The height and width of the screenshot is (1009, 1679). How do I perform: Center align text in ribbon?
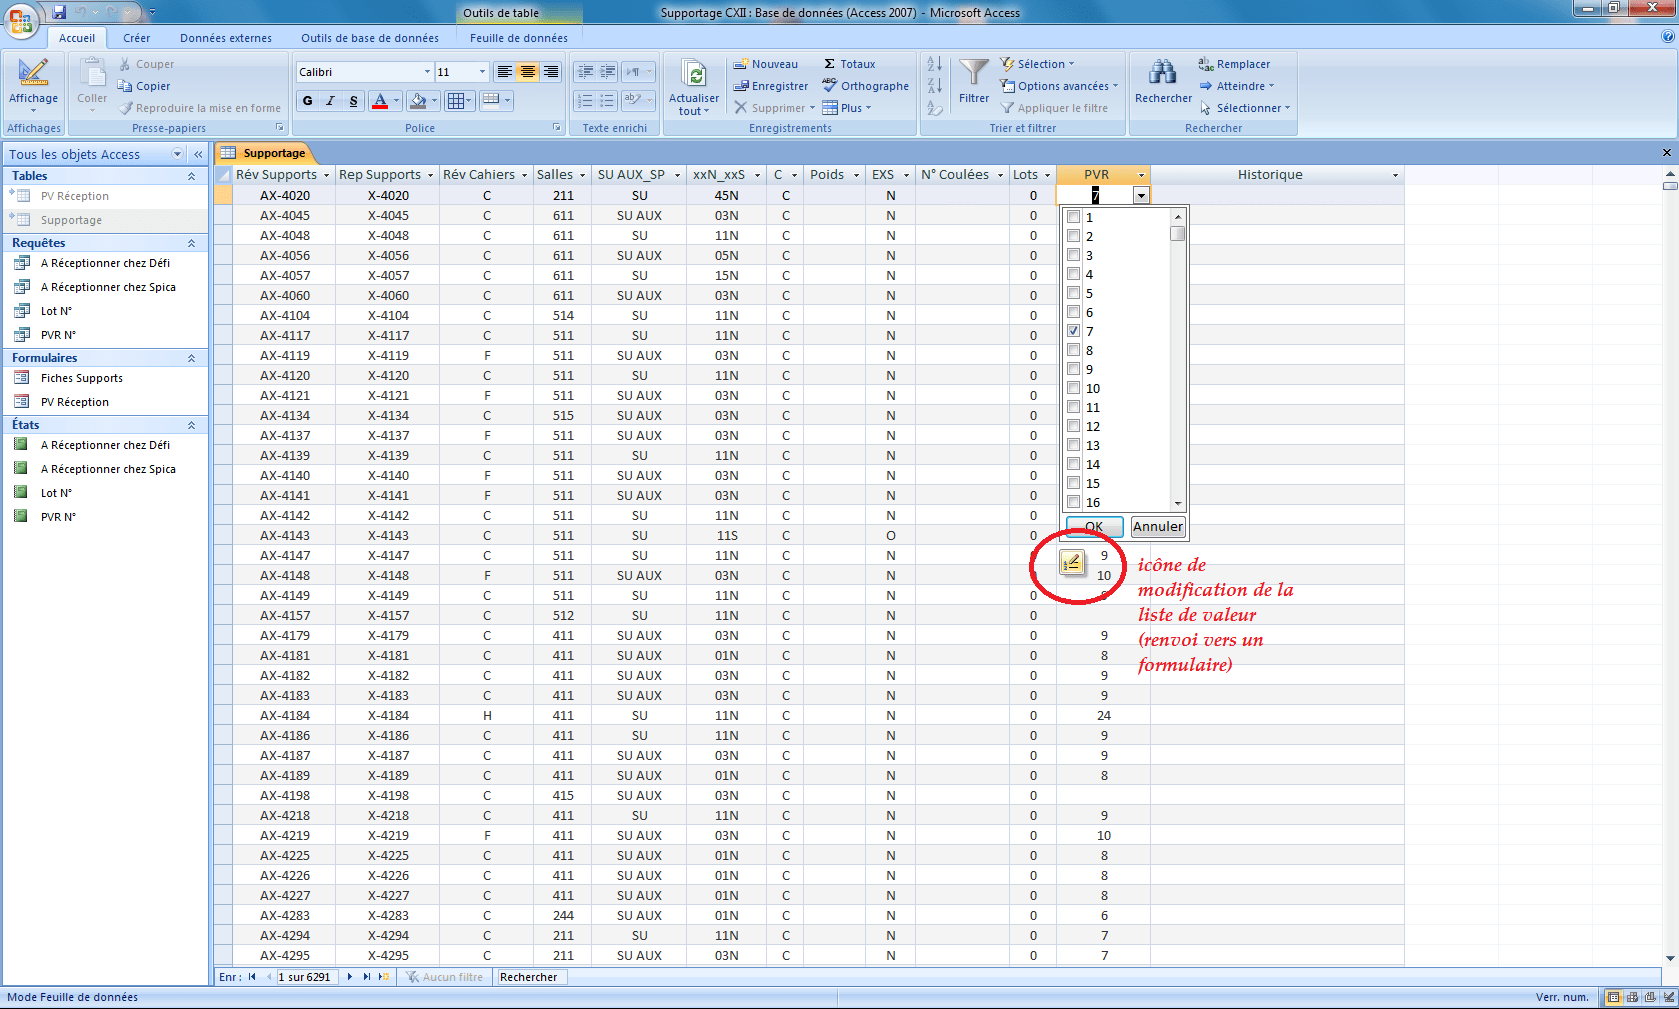(x=527, y=72)
